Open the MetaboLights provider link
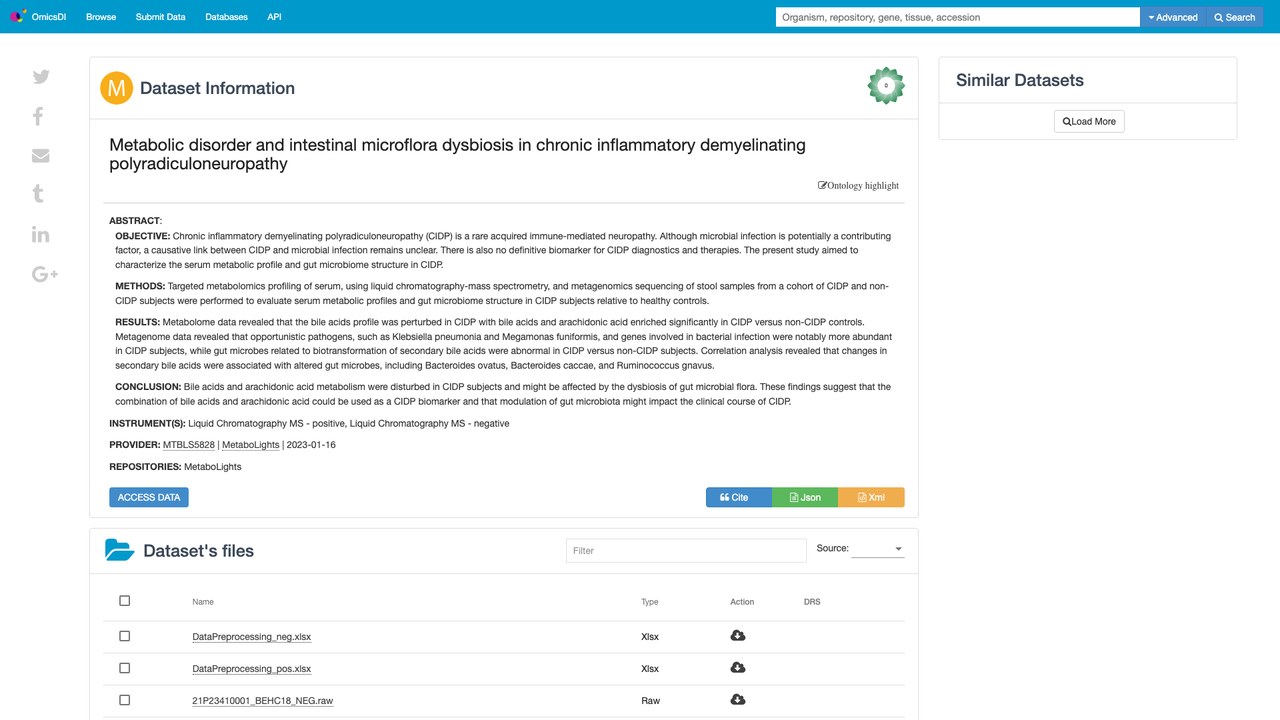This screenshot has height=720, width=1280. click(250, 445)
